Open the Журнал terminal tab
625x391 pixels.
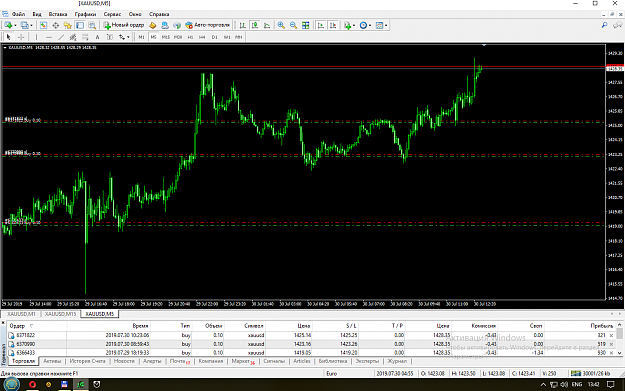click(x=397, y=361)
